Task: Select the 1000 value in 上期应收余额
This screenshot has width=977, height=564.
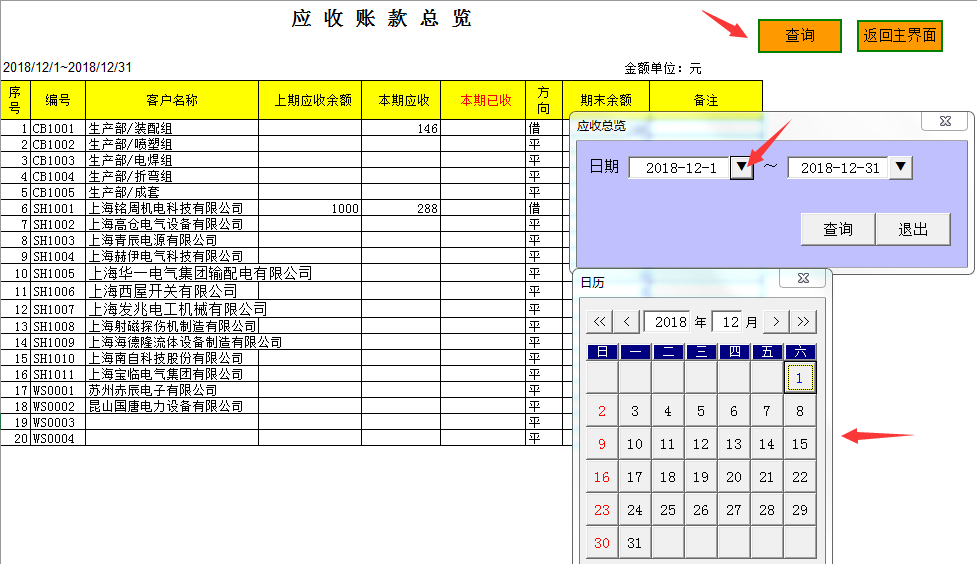Action: [x=310, y=208]
